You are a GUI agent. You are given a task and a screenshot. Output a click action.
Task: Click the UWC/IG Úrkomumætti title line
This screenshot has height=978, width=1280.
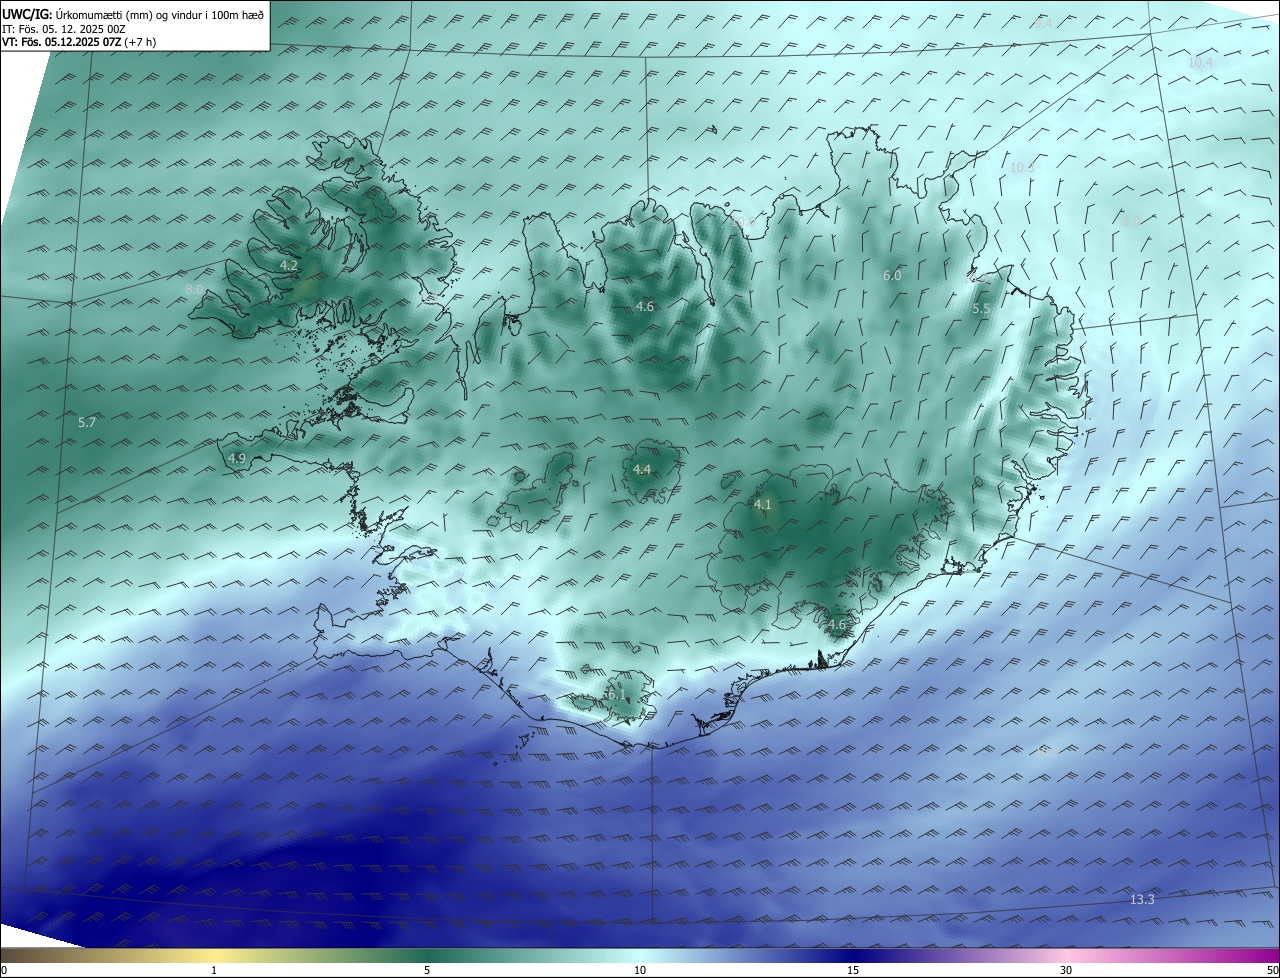tap(134, 14)
